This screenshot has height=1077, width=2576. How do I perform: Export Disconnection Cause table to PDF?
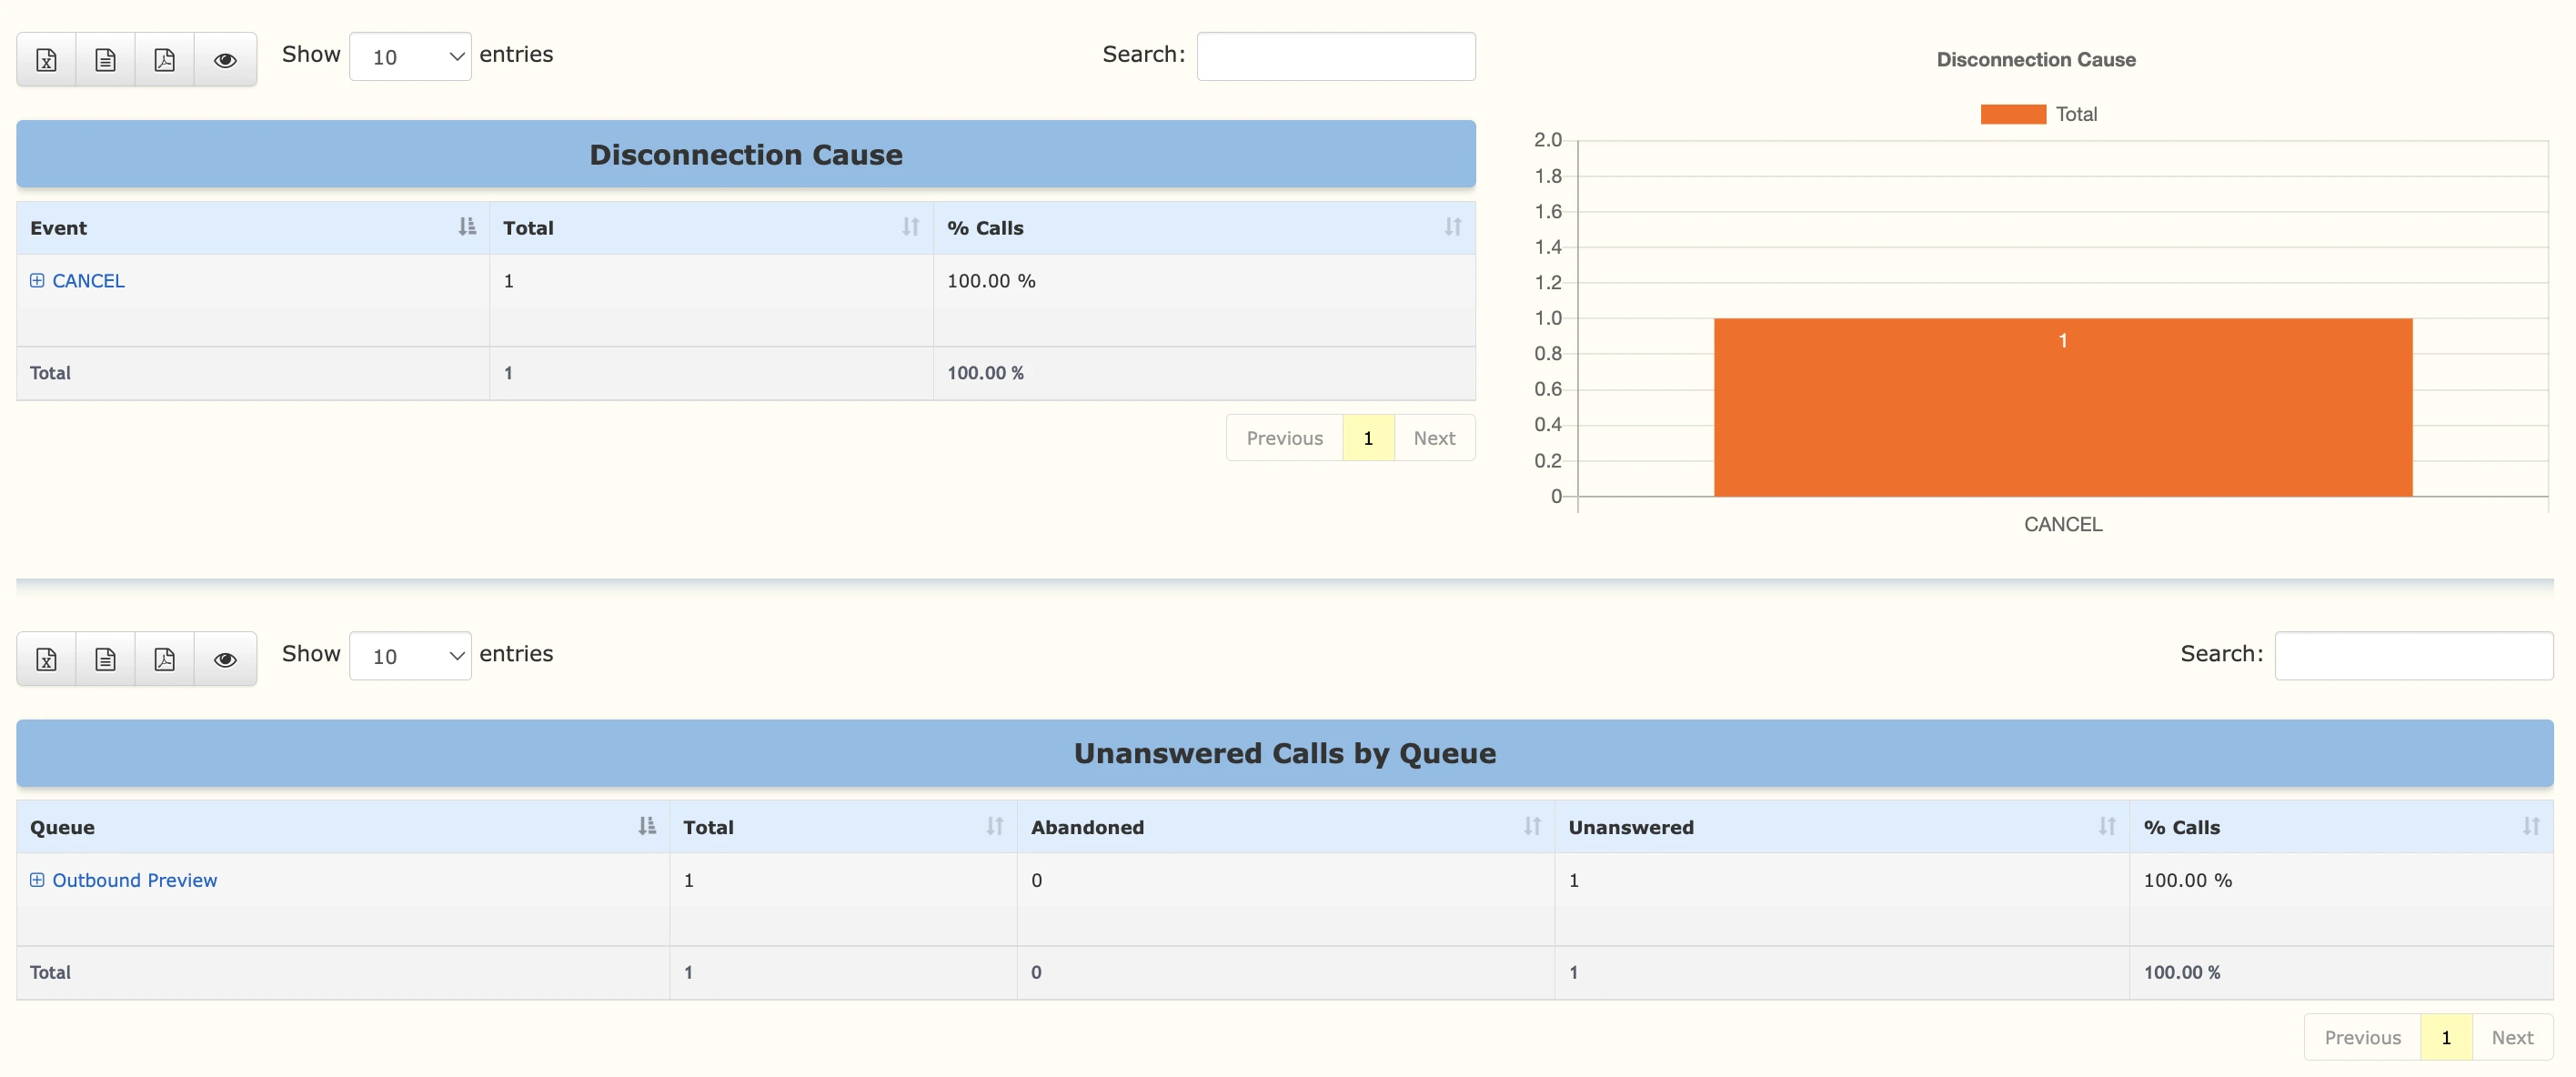point(164,59)
